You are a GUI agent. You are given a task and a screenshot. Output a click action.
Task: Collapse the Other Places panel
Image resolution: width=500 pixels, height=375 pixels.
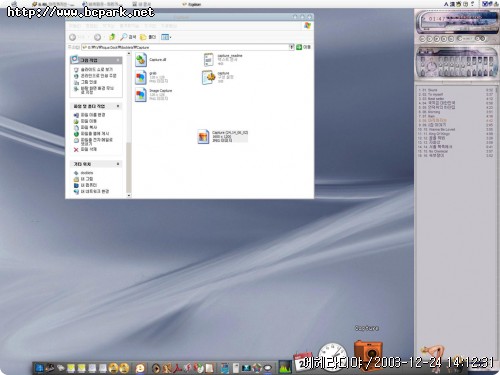click(118, 164)
